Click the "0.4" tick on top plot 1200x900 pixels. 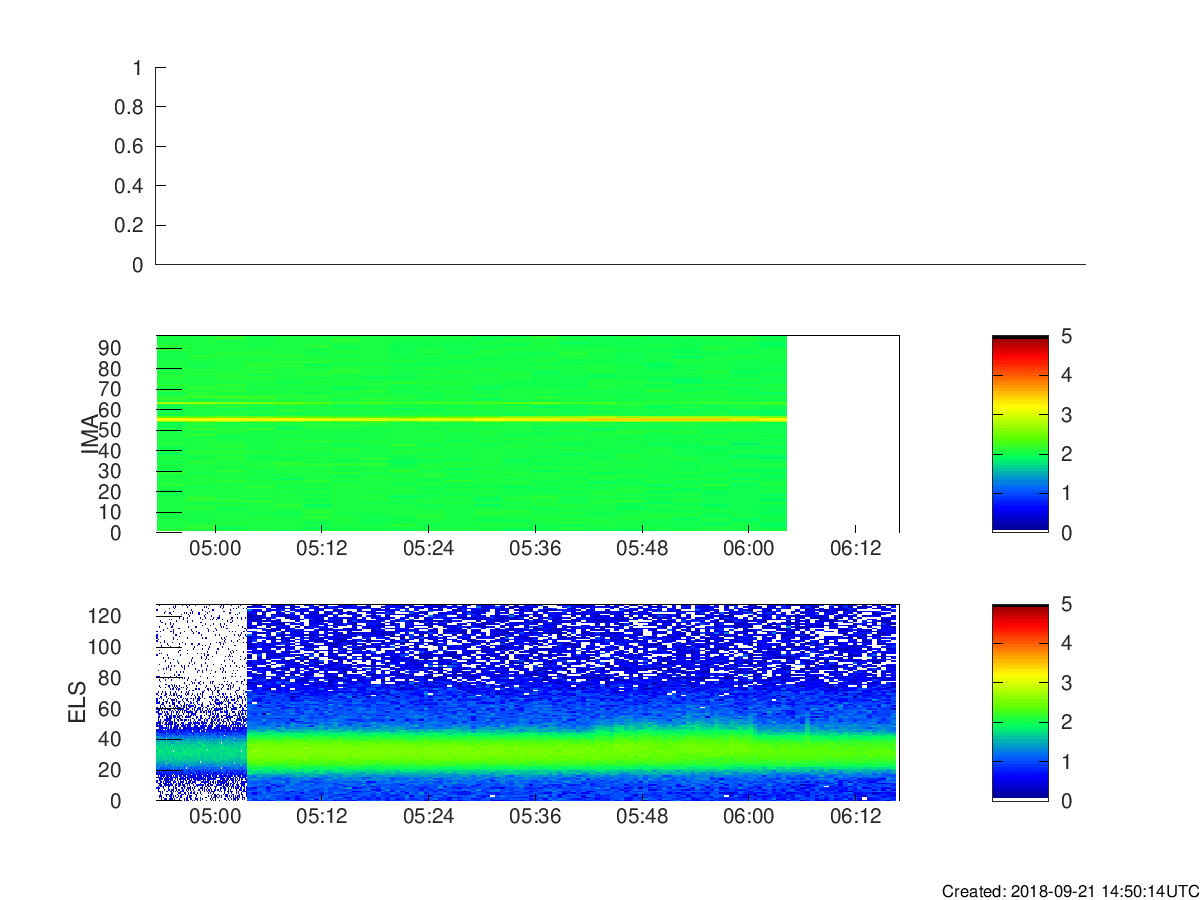tap(131, 186)
